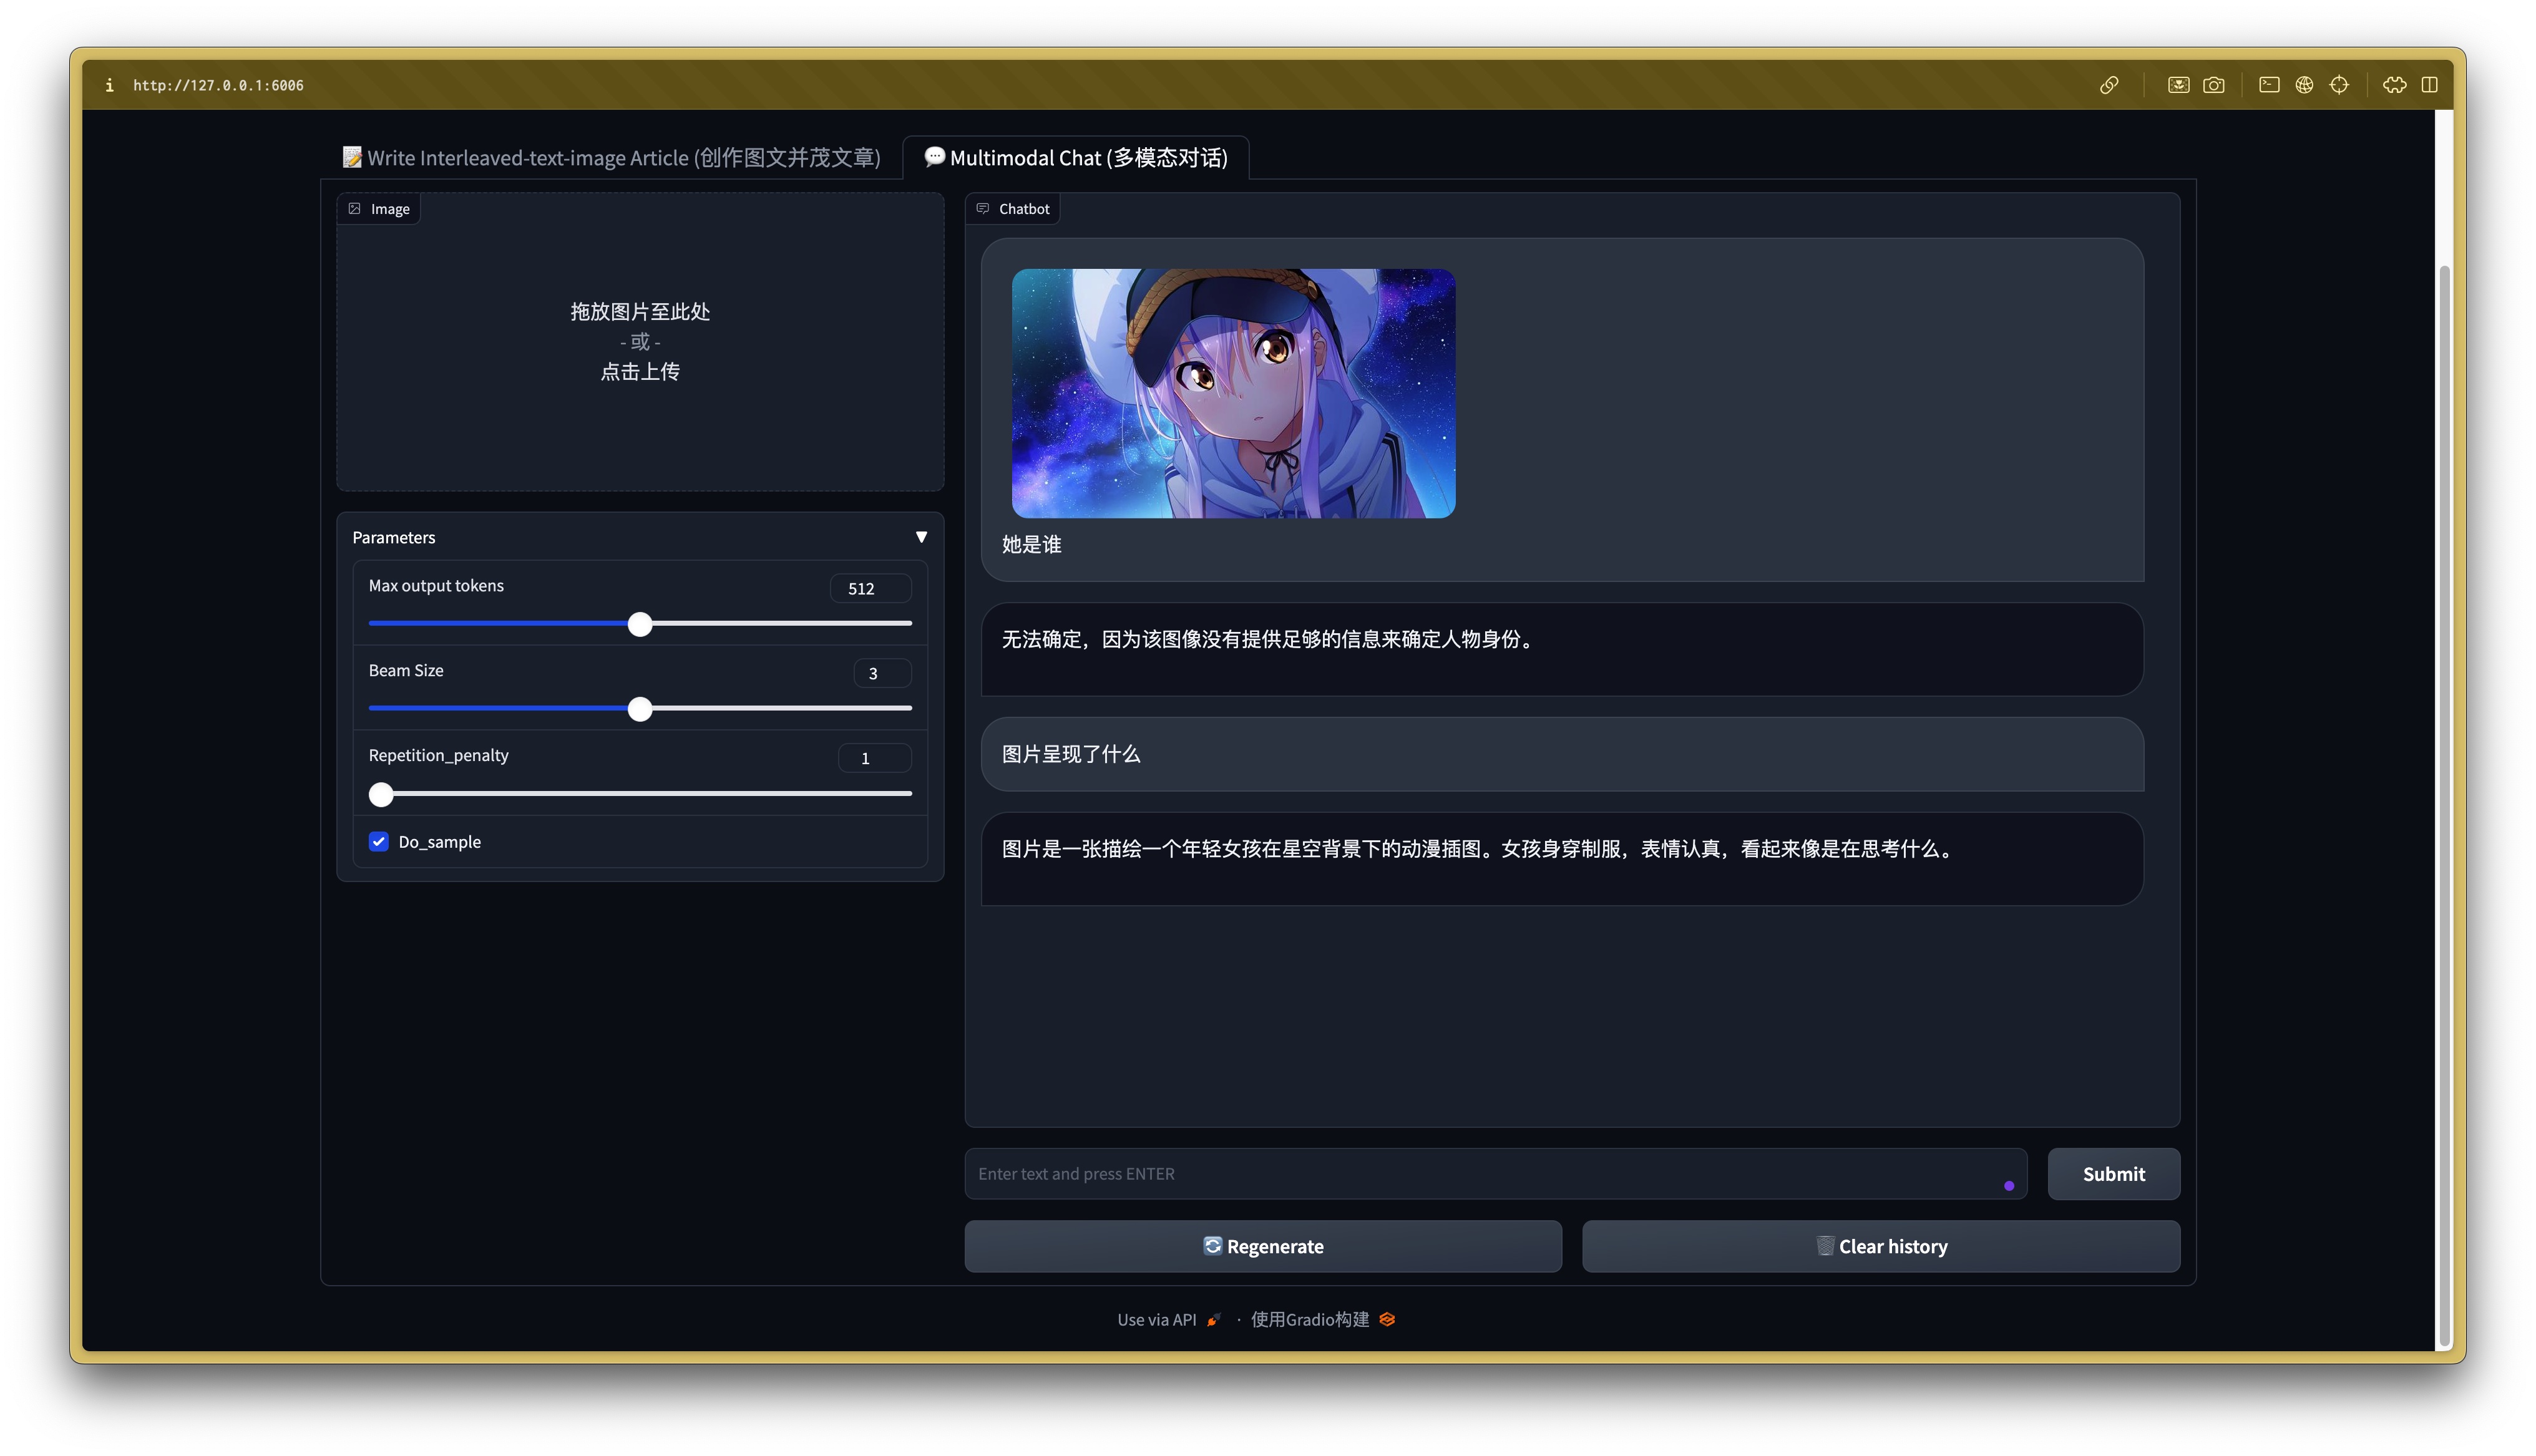Click the crosshair element picker icon

(2339, 85)
